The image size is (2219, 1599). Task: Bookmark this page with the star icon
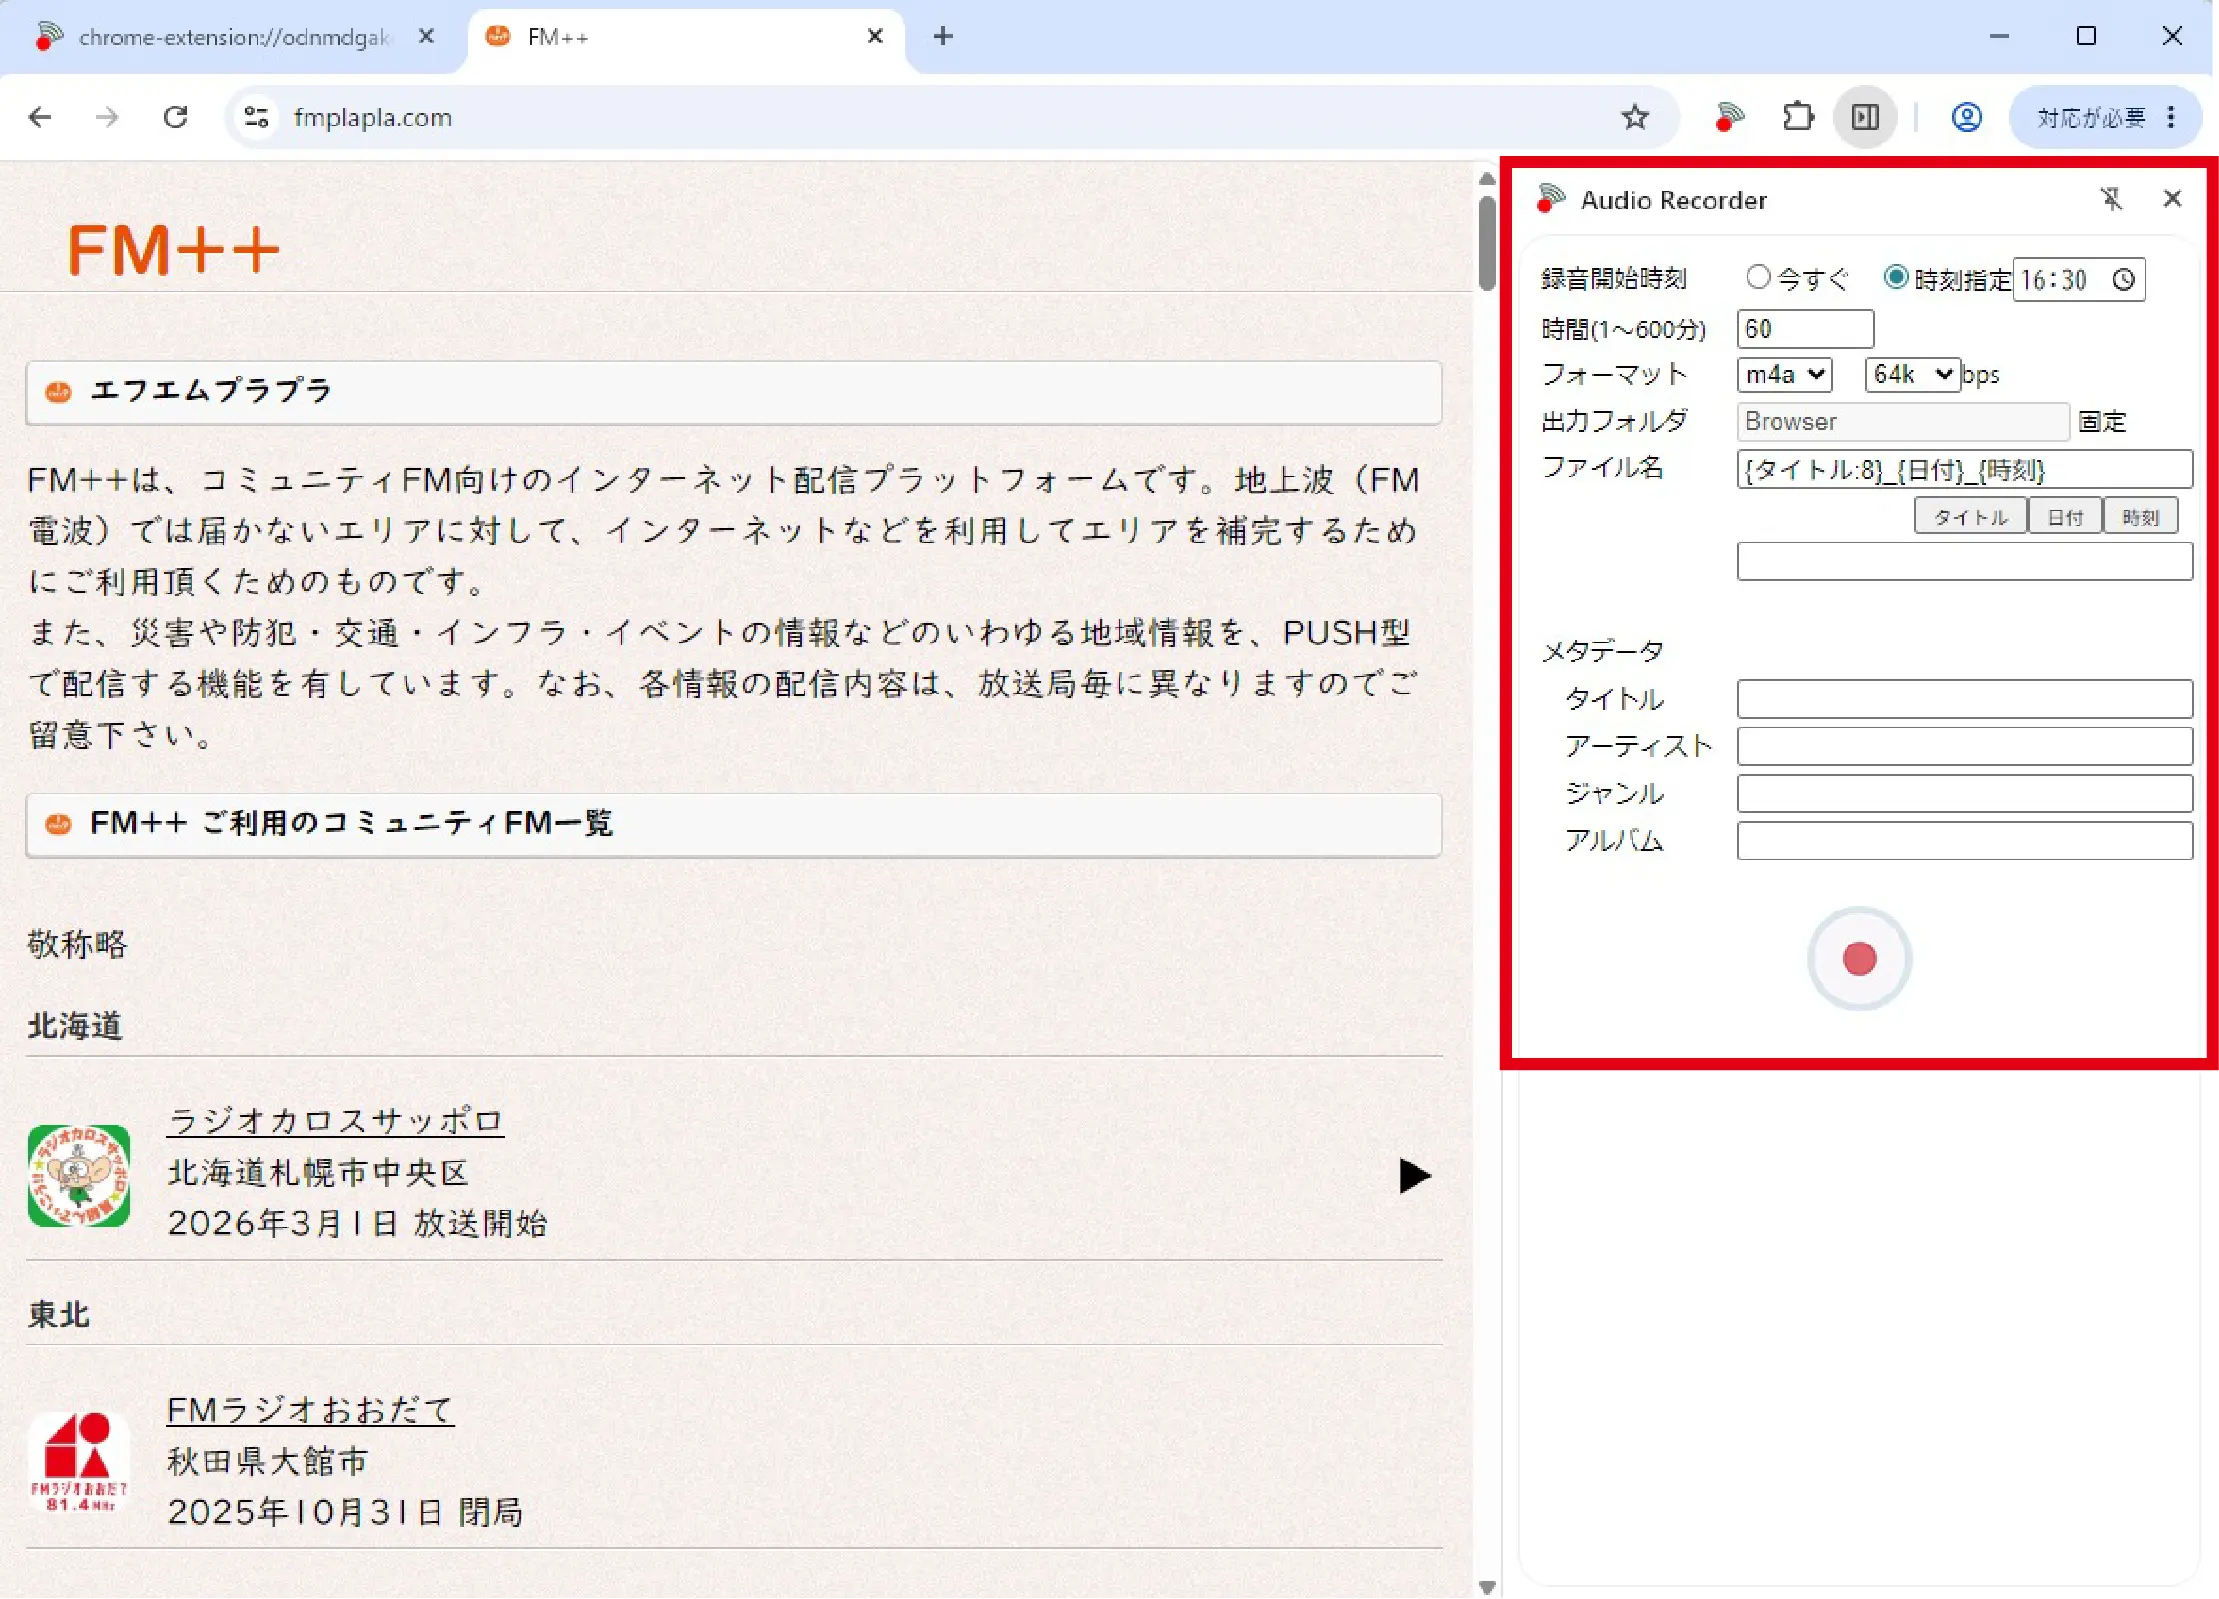point(1635,118)
